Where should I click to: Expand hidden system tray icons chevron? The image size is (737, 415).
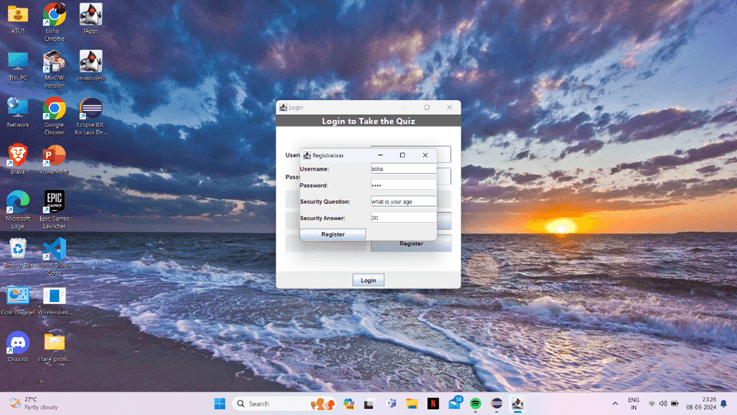[615, 404]
